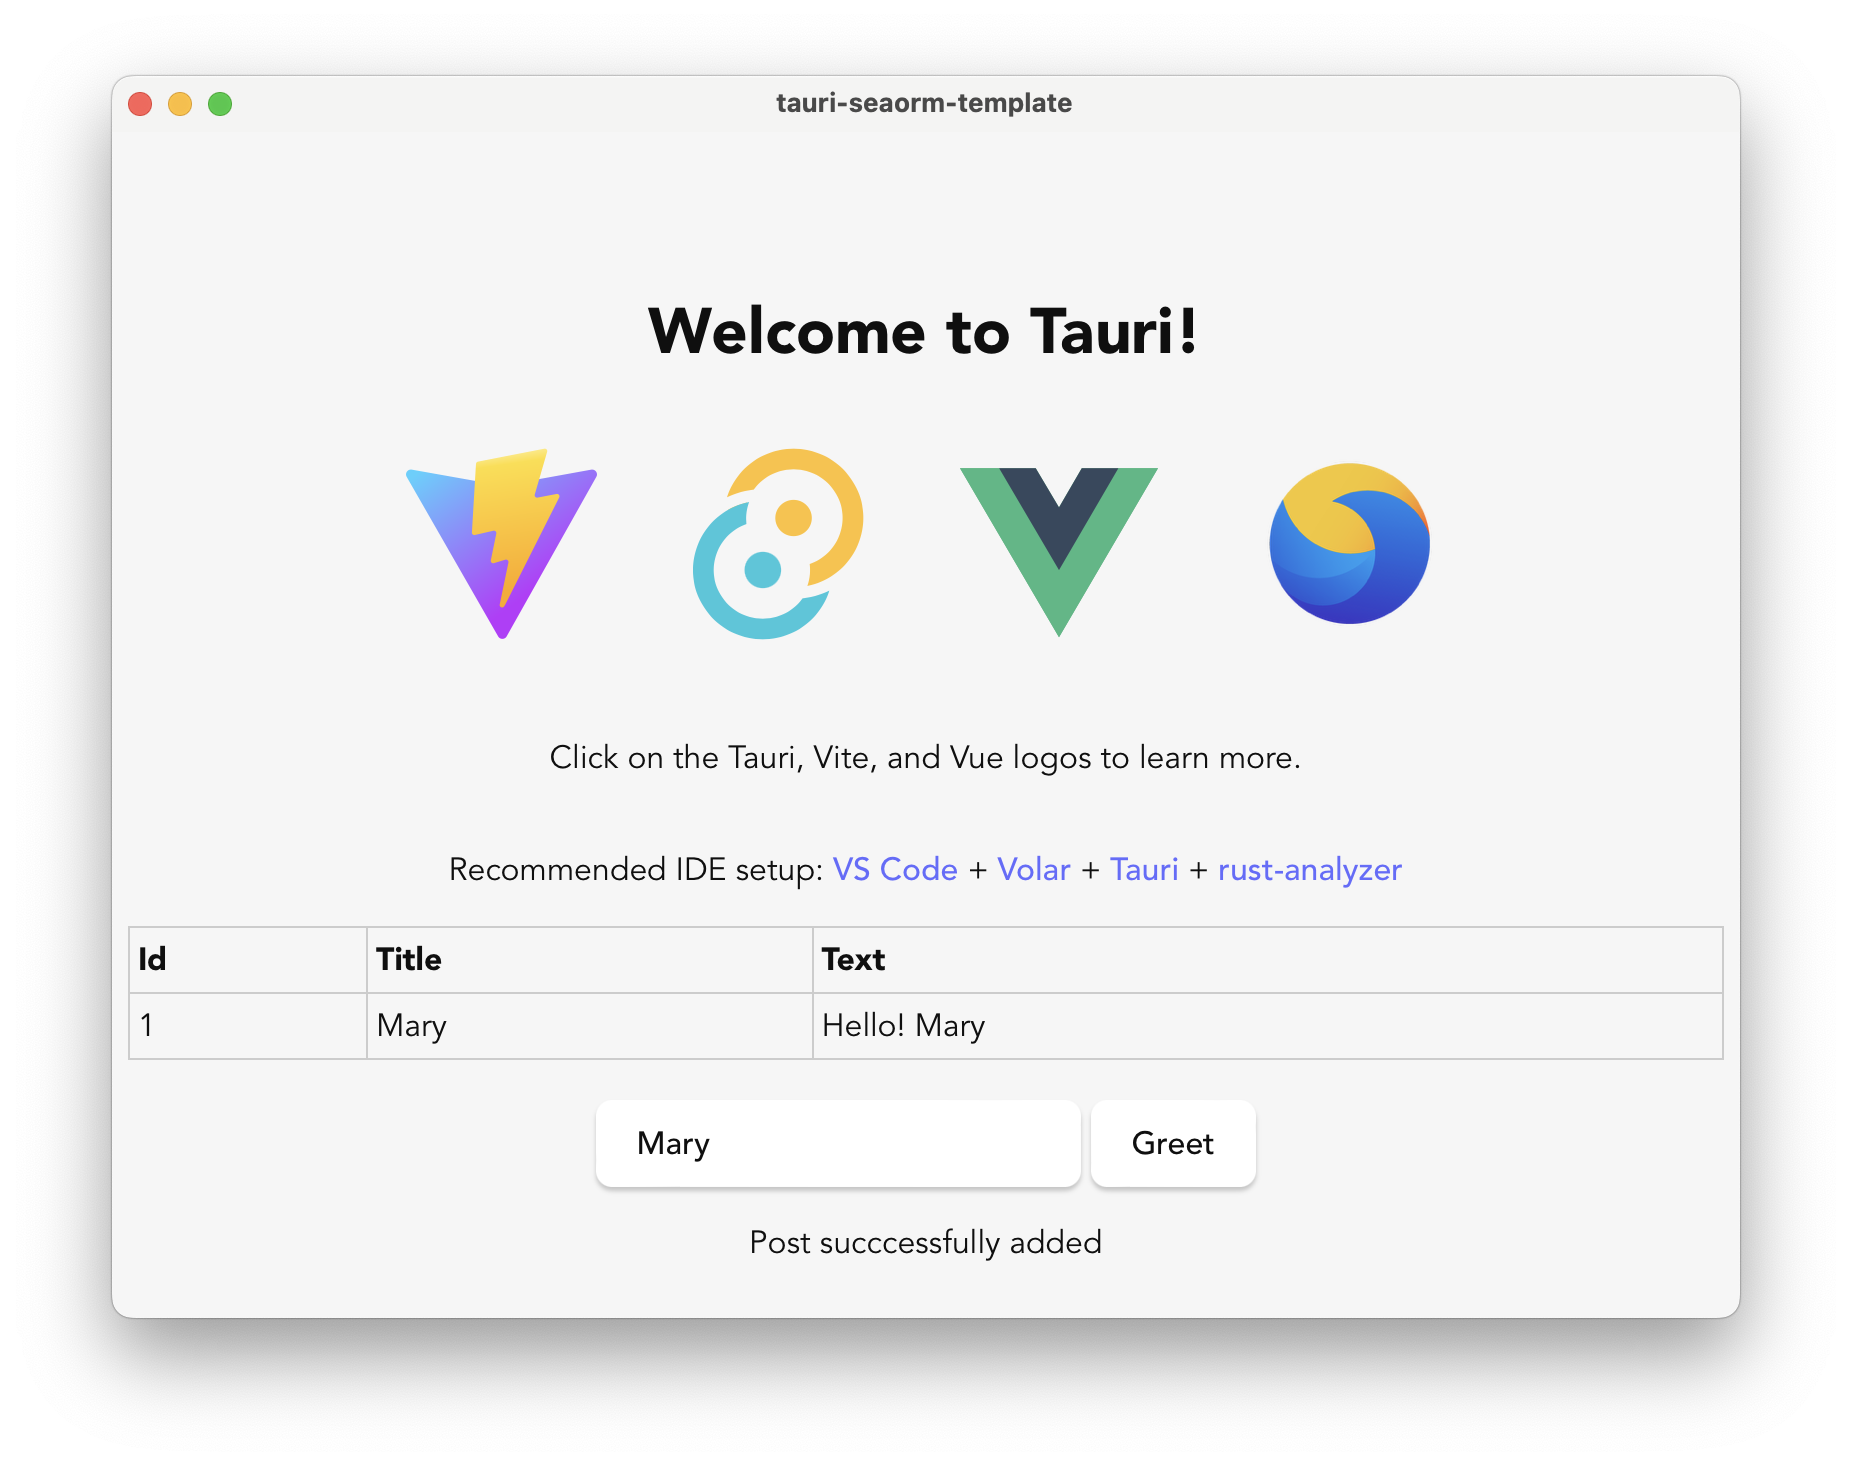
Task: Open the Tauri IDE setup link
Action: pyautogui.click(x=1144, y=869)
